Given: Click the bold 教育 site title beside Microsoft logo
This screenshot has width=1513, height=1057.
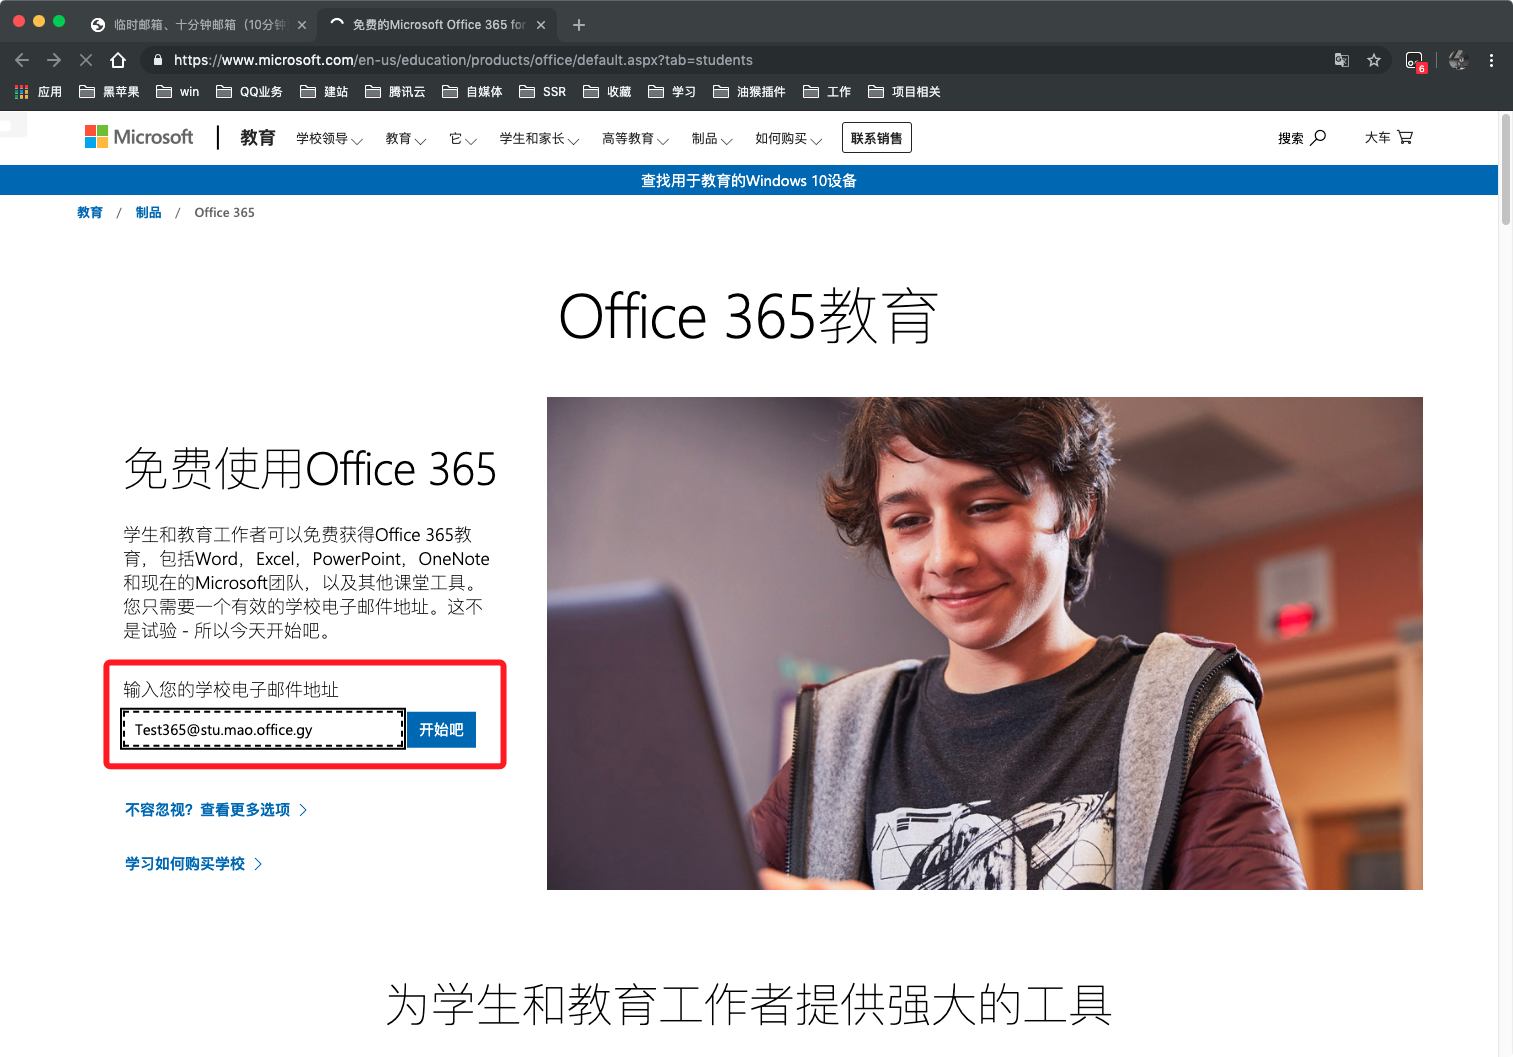Looking at the screenshot, I should point(258,138).
